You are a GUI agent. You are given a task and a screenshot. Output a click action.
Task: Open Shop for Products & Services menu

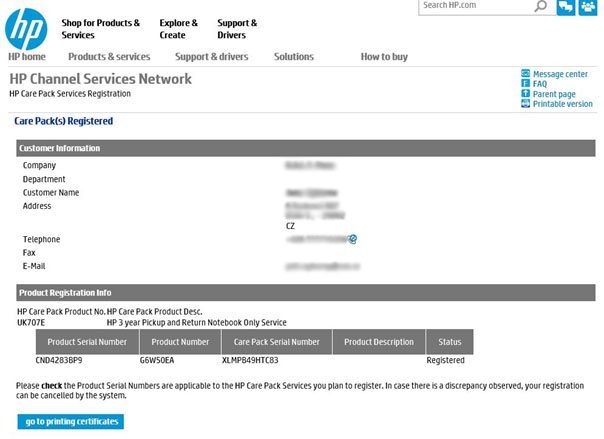pyautogui.click(x=101, y=29)
